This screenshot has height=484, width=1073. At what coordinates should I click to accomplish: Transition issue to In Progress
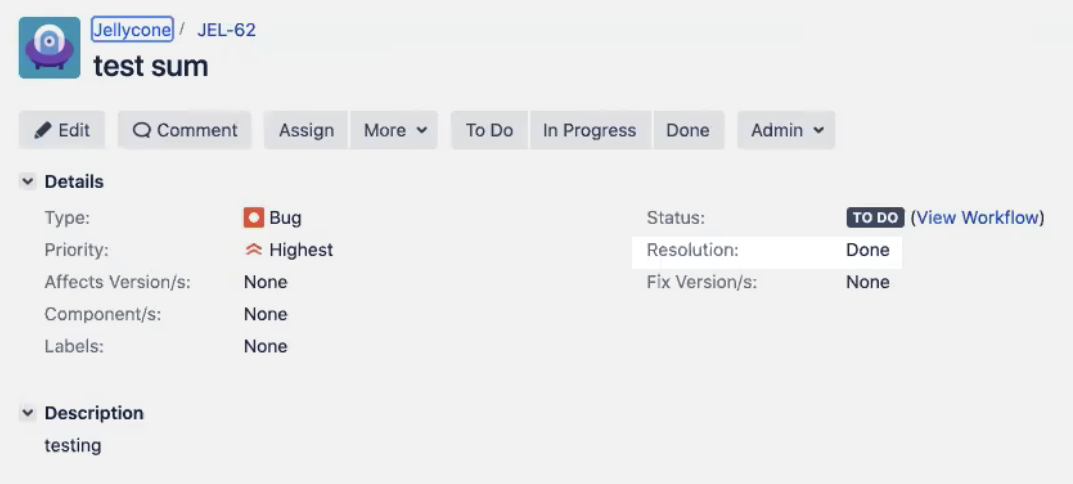coord(590,130)
